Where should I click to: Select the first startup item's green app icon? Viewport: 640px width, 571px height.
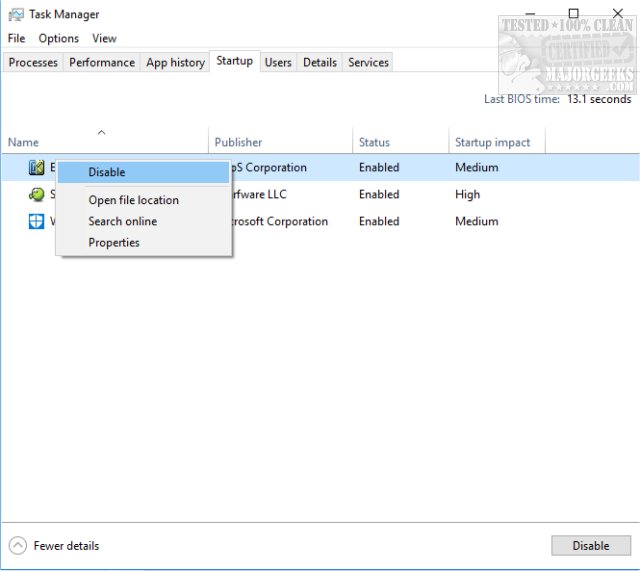coord(36,167)
